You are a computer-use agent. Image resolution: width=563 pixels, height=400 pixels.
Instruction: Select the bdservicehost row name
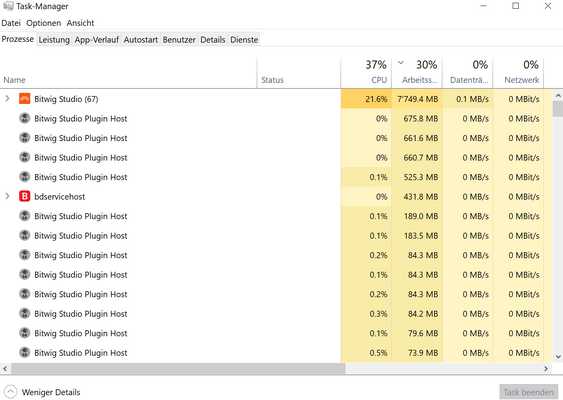tap(60, 197)
